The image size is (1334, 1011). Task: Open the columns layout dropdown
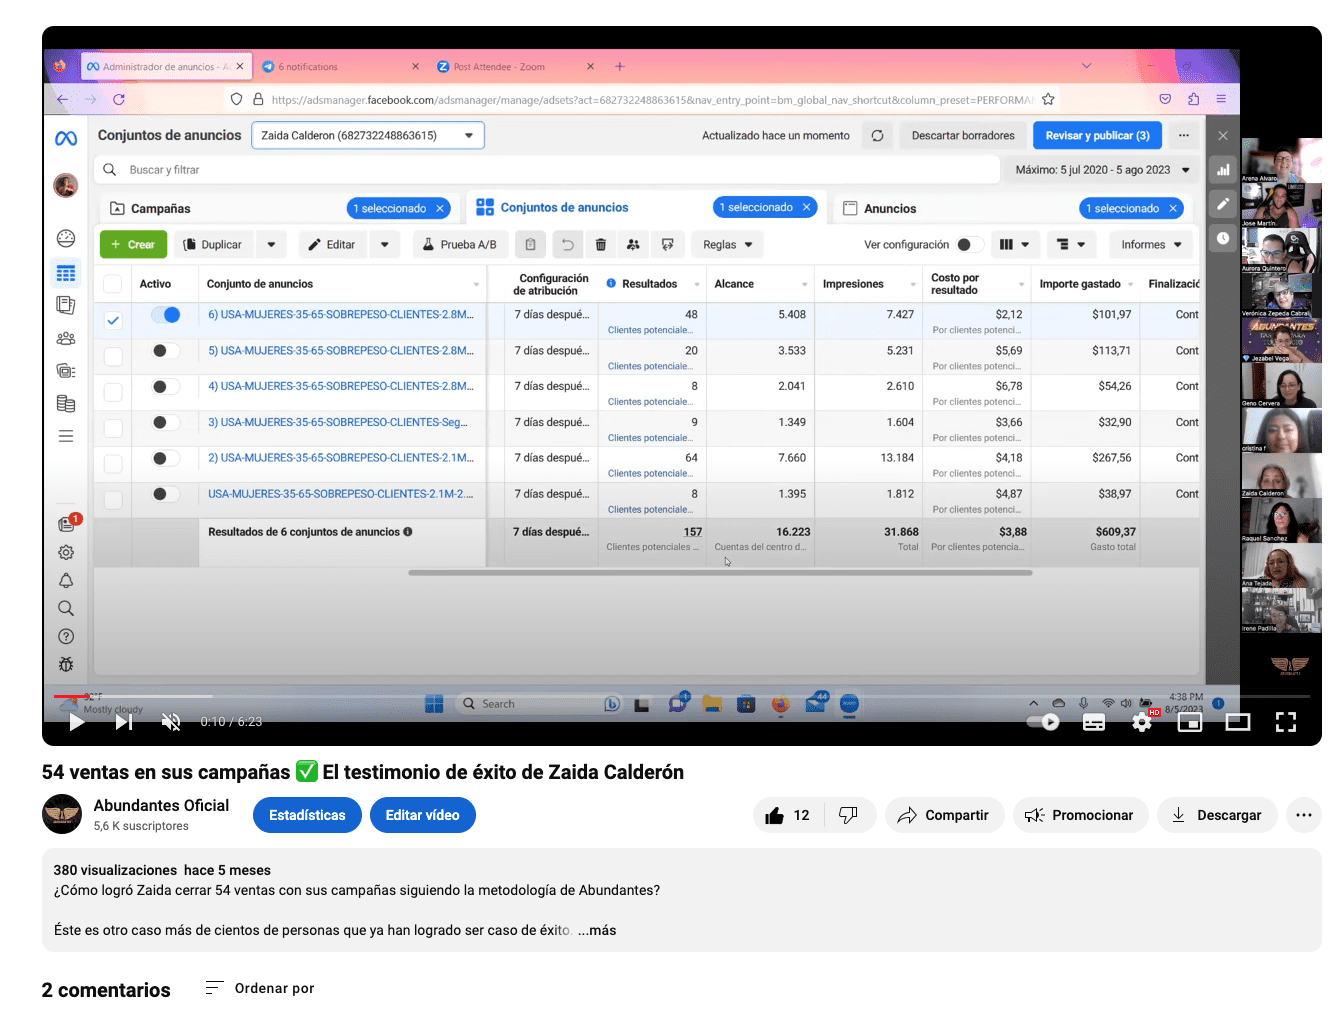(1014, 244)
